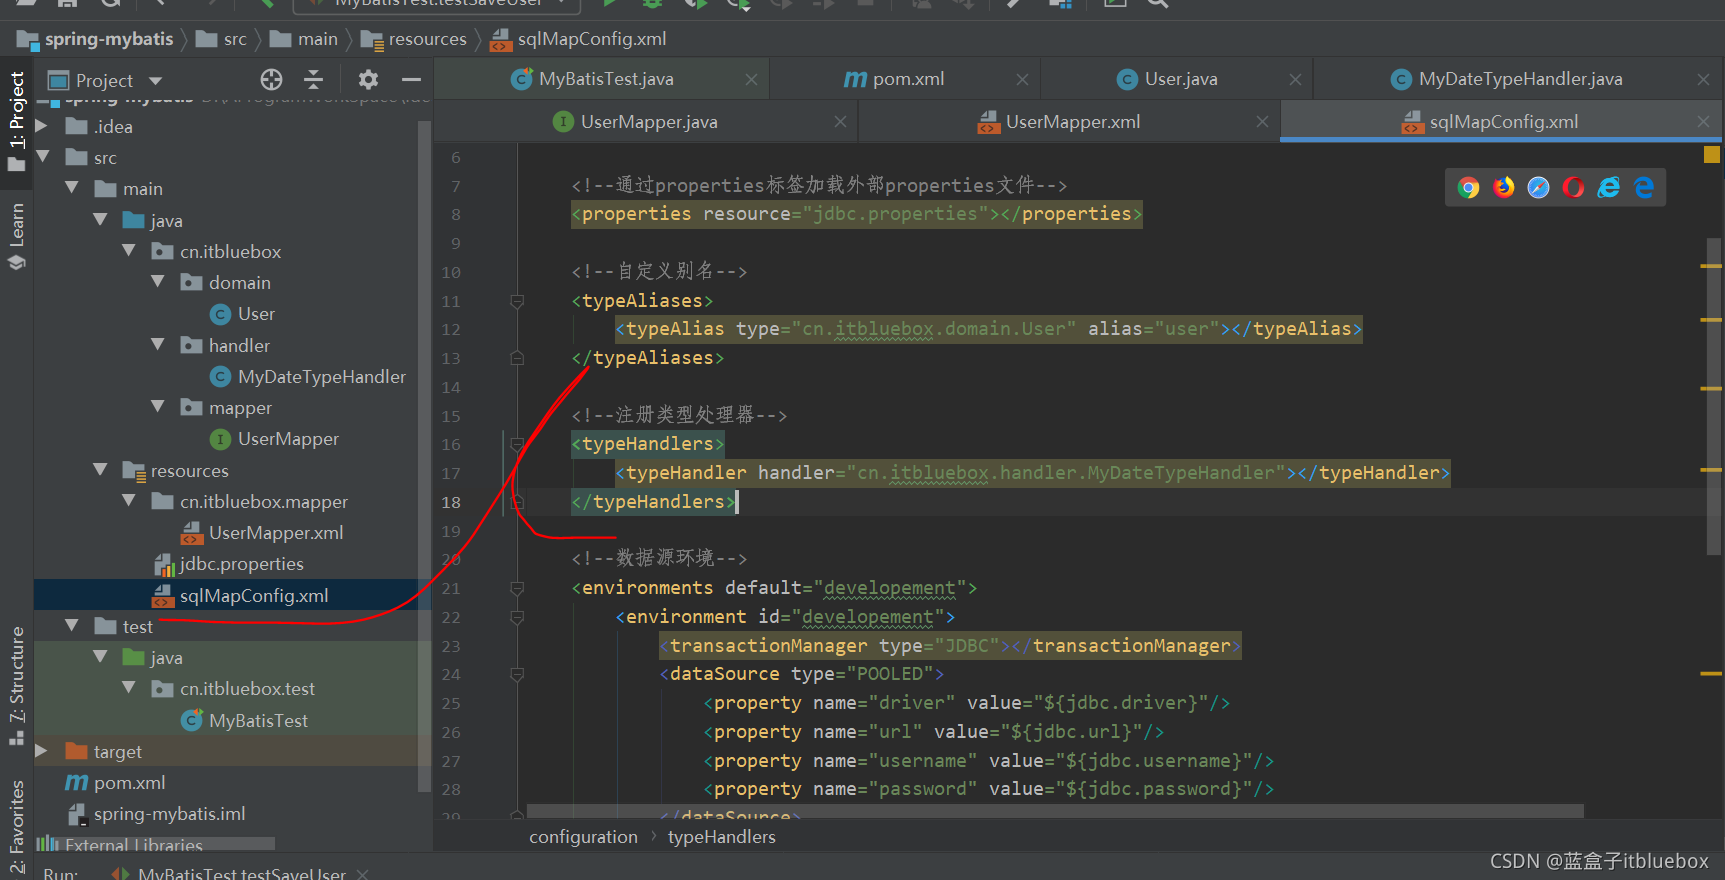This screenshot has width=1725, height=880.
Task: Switch to pom.xml editor tab
Action: (894, 79)
